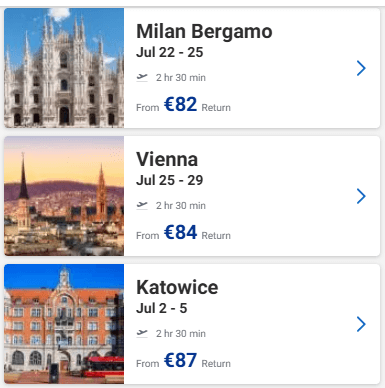The image size is (385, 388).
Task: Open the Katowice chevron arrow
Action: tap(361, 324)
